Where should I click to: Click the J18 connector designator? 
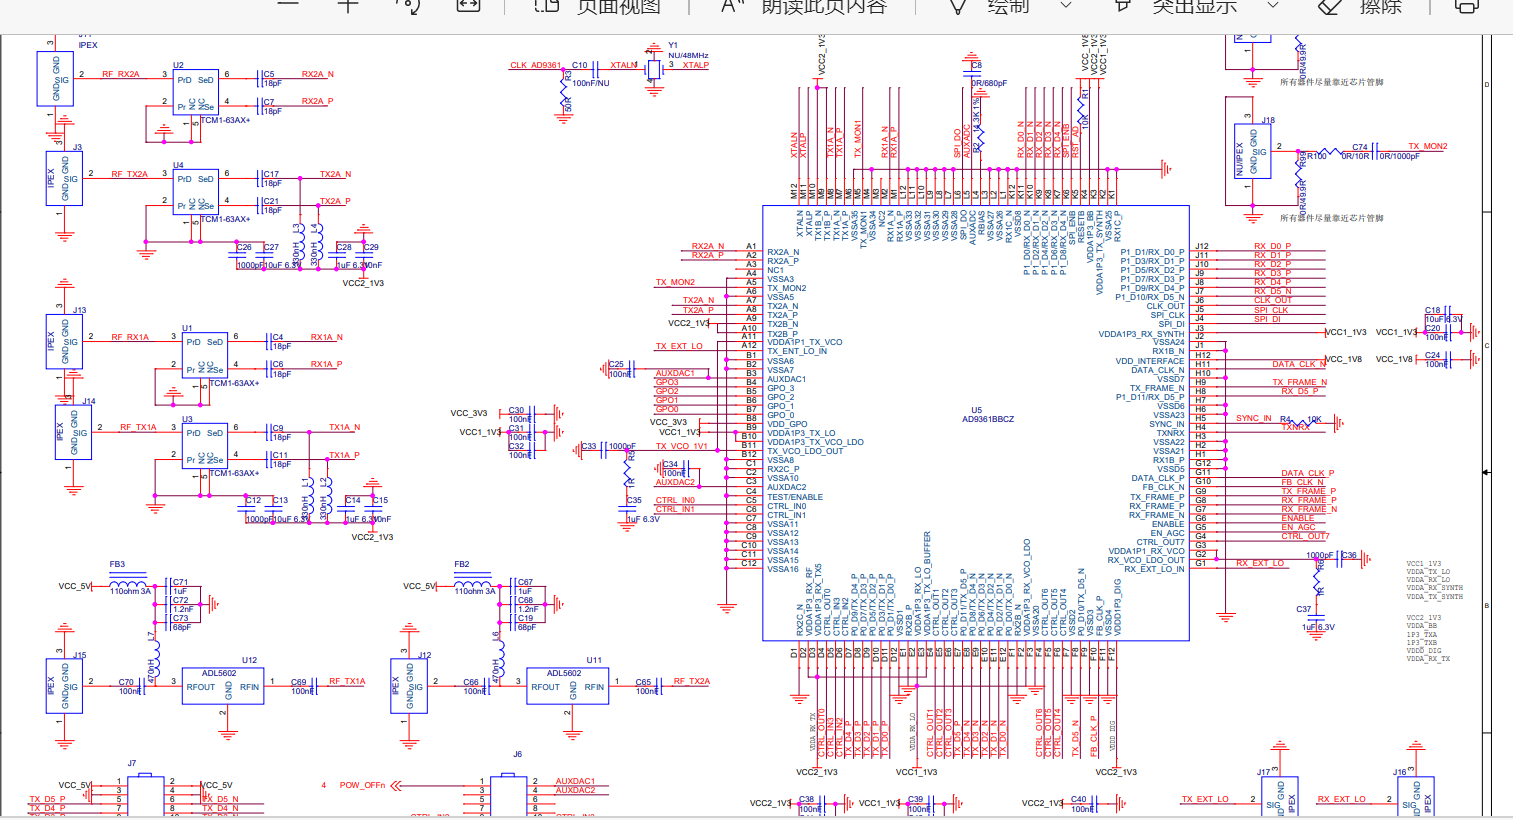pyautogui.click(x=1268, y=120)
